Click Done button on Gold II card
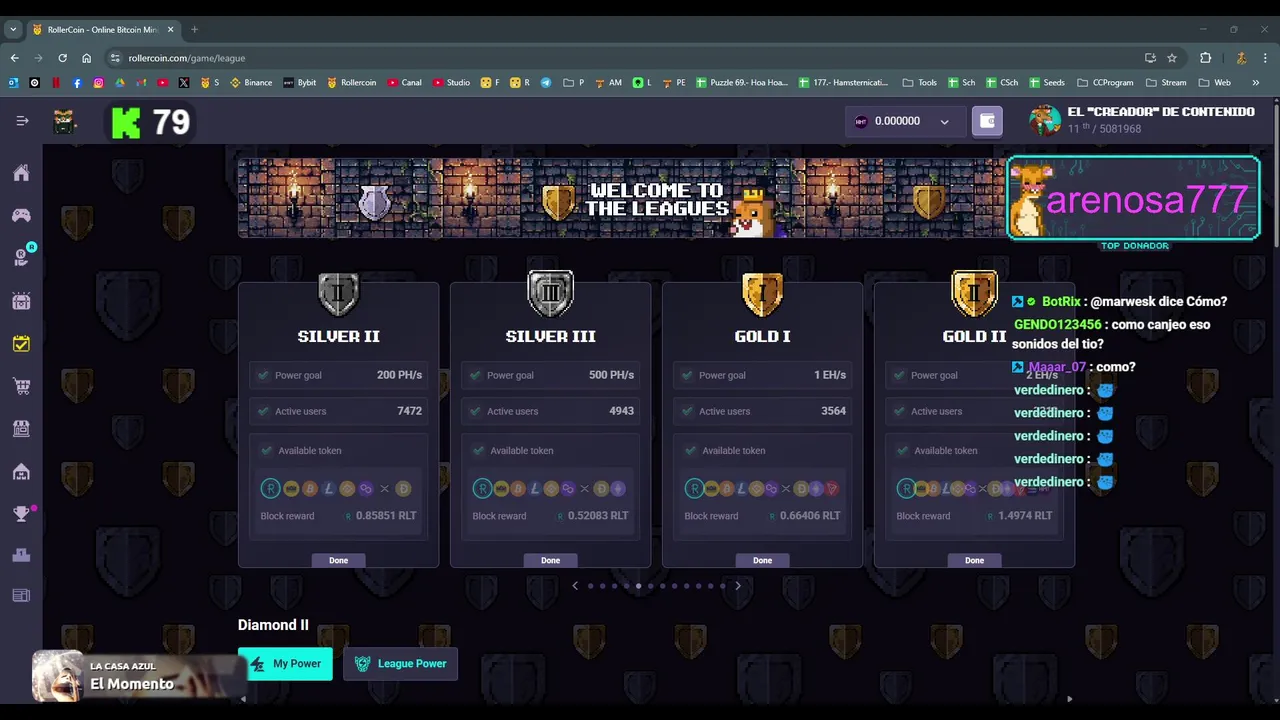The height and width of the screenshot is (720, 1280). click(x=974, y=560)
